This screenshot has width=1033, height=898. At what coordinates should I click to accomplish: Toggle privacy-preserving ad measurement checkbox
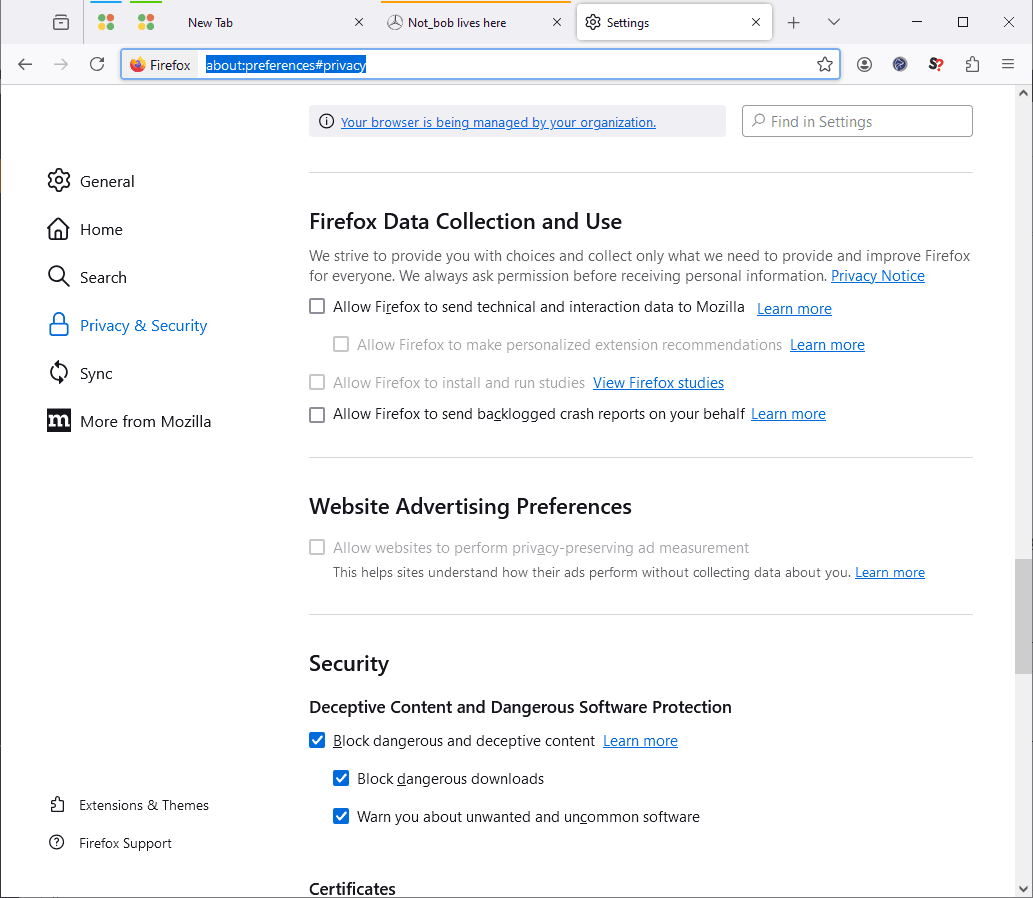(317, 547)
